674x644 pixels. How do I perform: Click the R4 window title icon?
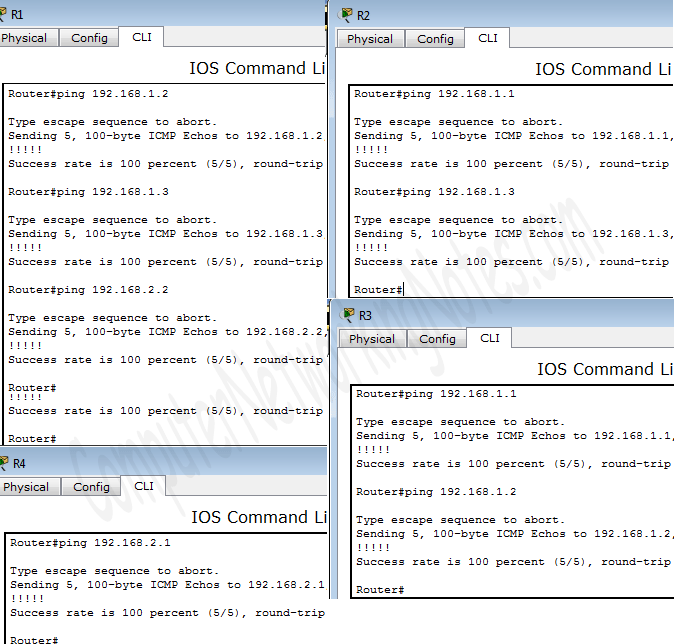click(4, 463)
